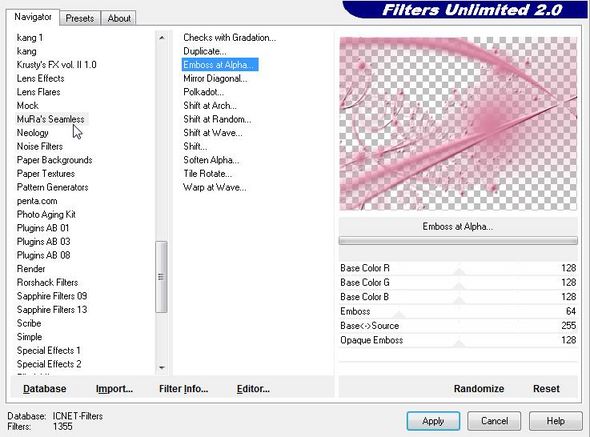Select MuRa's Seamless filter category
Screen dimensions: 590x437
[x=51, y=119]
